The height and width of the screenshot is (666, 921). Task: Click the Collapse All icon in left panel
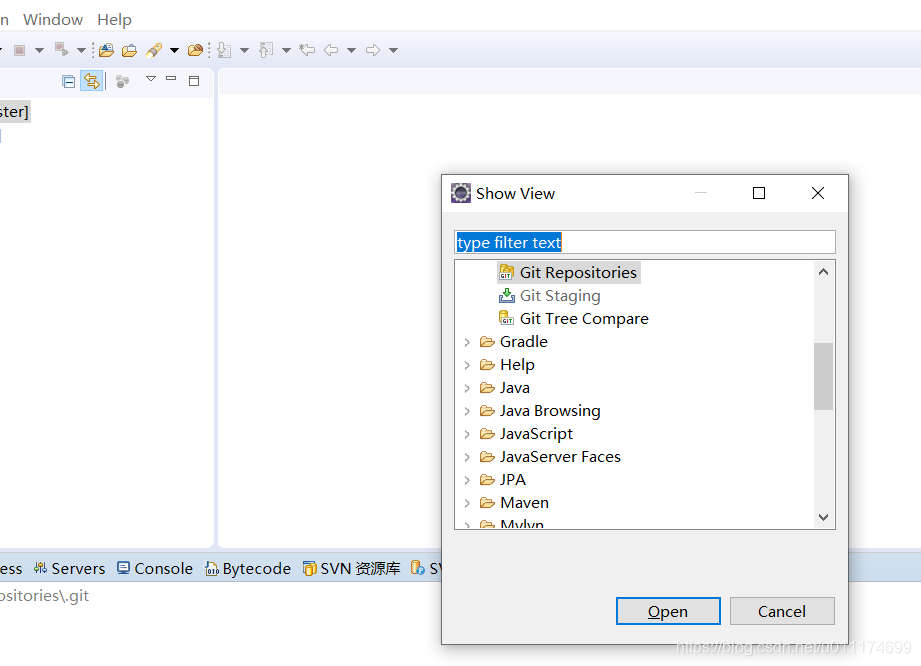69,82
